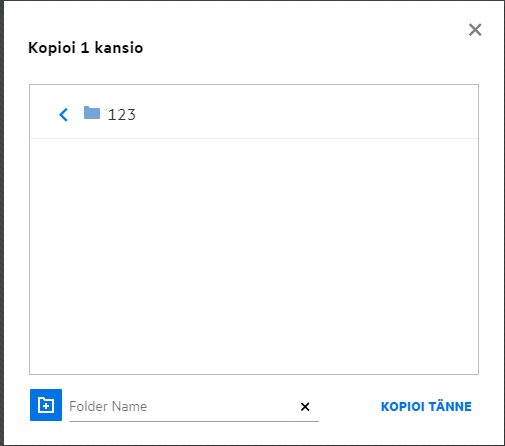
Task: Clear the Folder Name field with the X
Action: click(x=305, y=407)
